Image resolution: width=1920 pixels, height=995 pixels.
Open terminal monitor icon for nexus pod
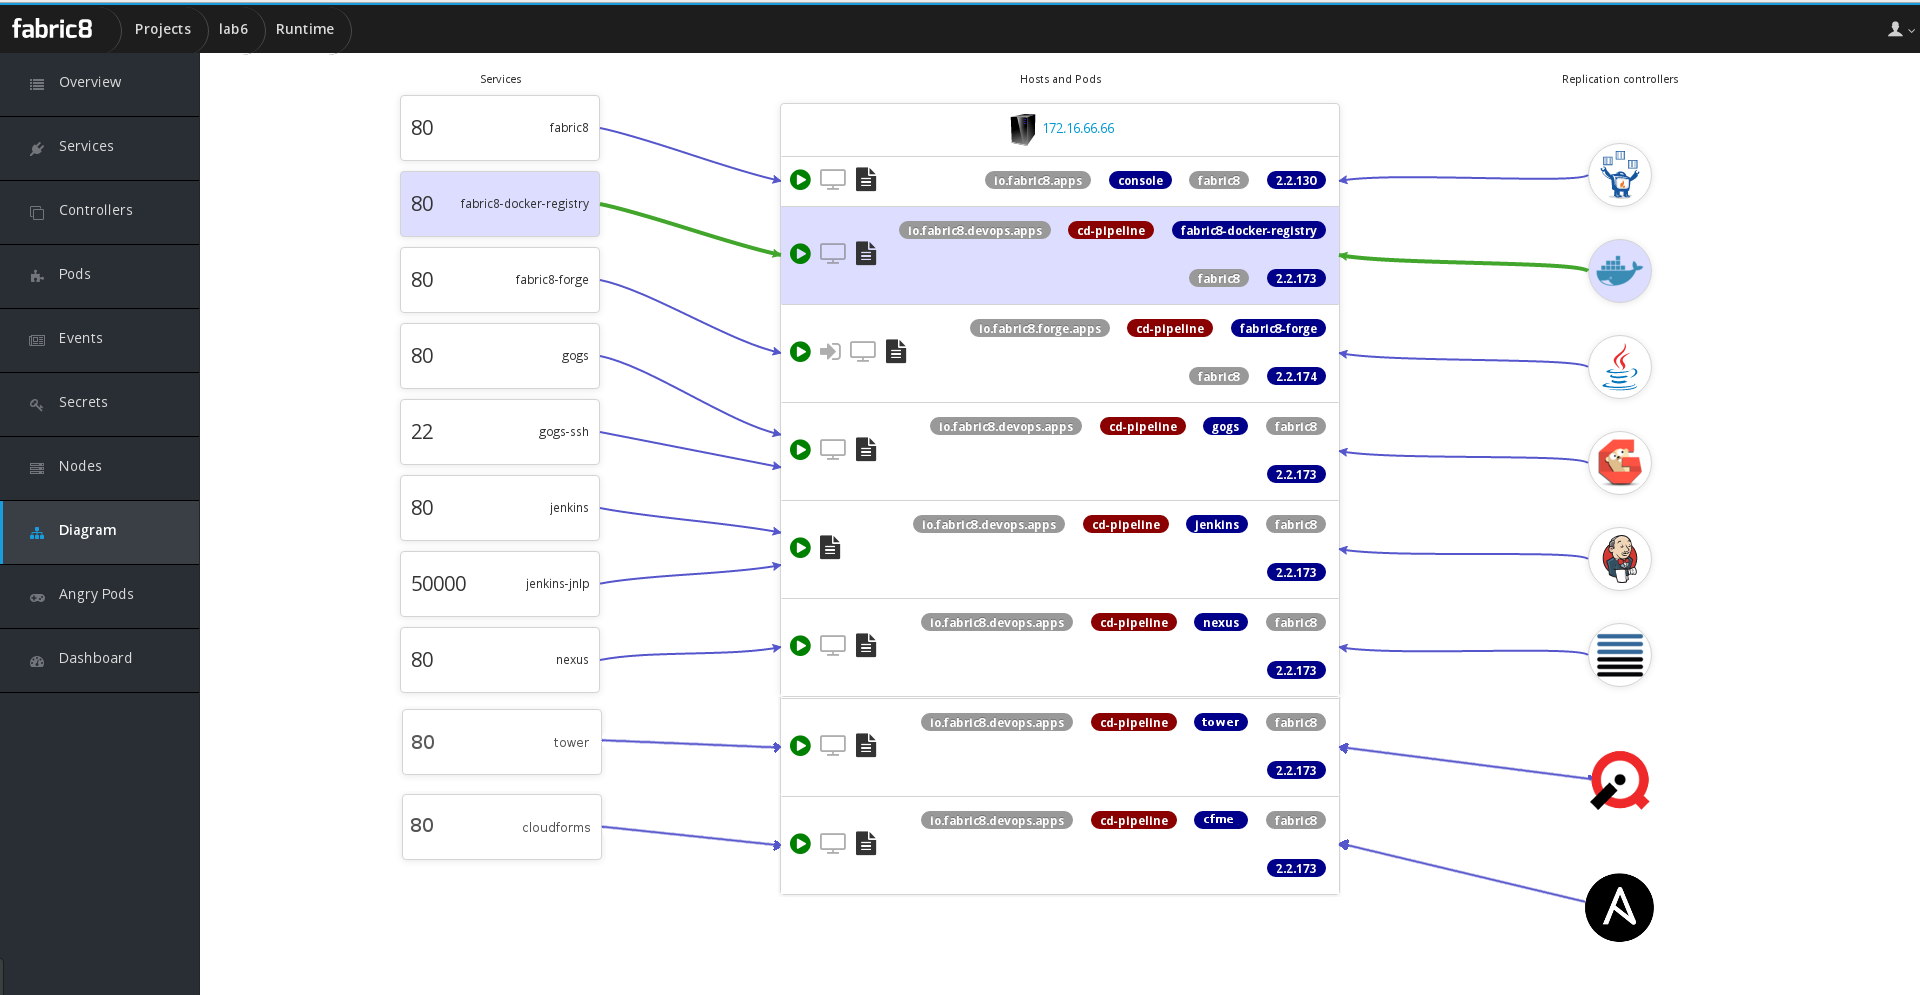point(833,646)
